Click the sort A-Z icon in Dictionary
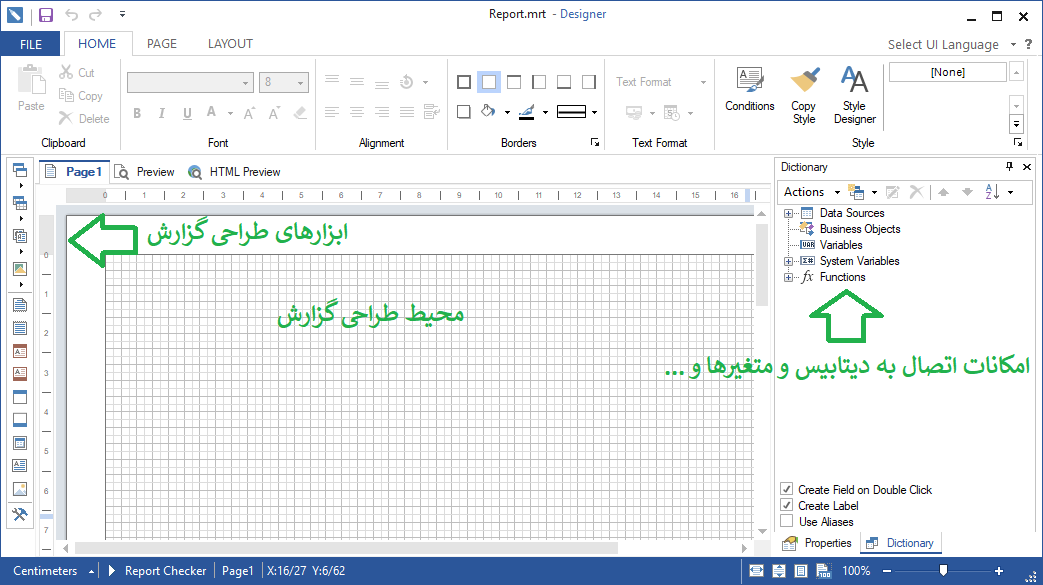 pos(992,192)
